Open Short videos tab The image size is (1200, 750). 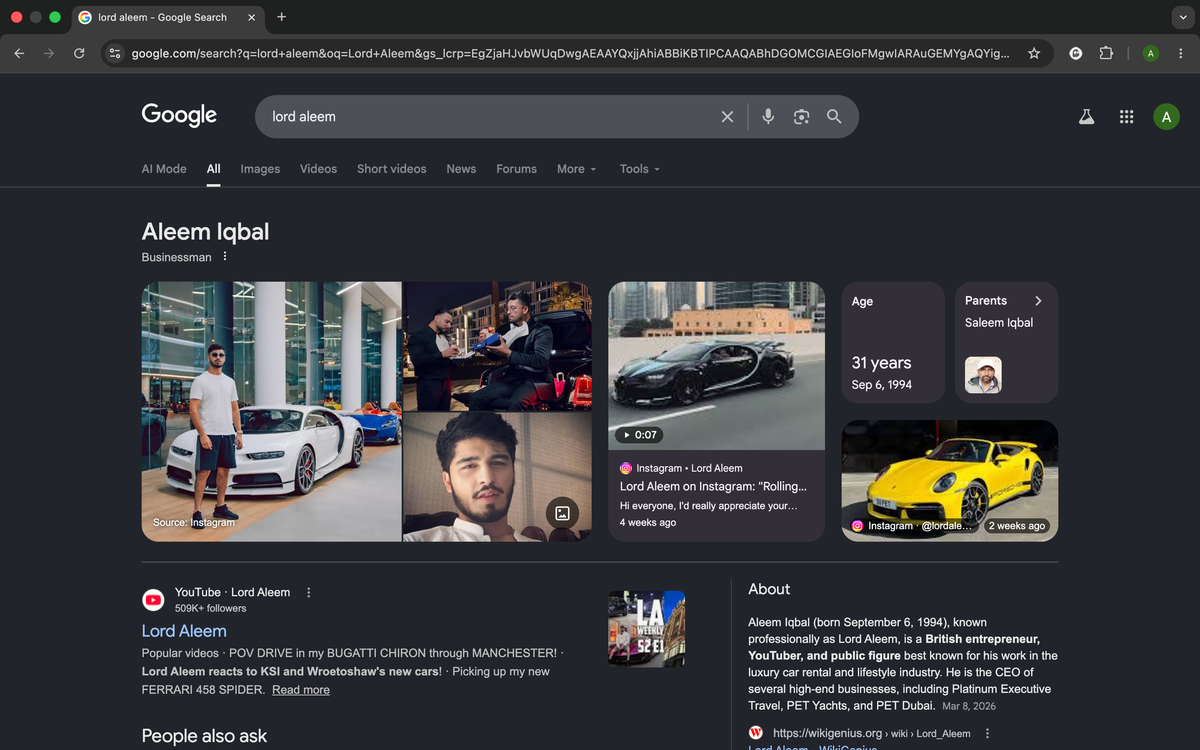click(x=392, y=169)
